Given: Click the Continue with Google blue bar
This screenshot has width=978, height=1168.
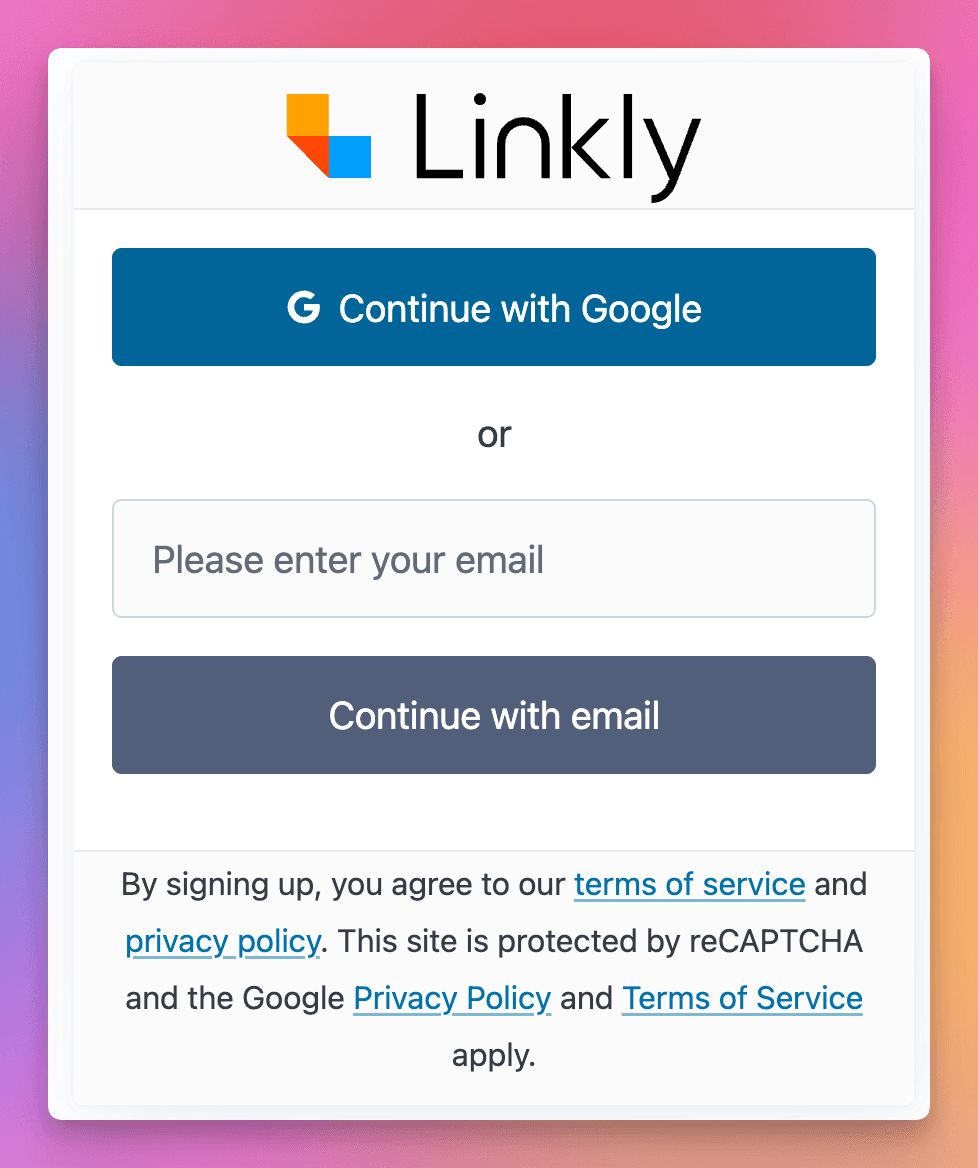Looking at the screenshot, I should 494,307.
